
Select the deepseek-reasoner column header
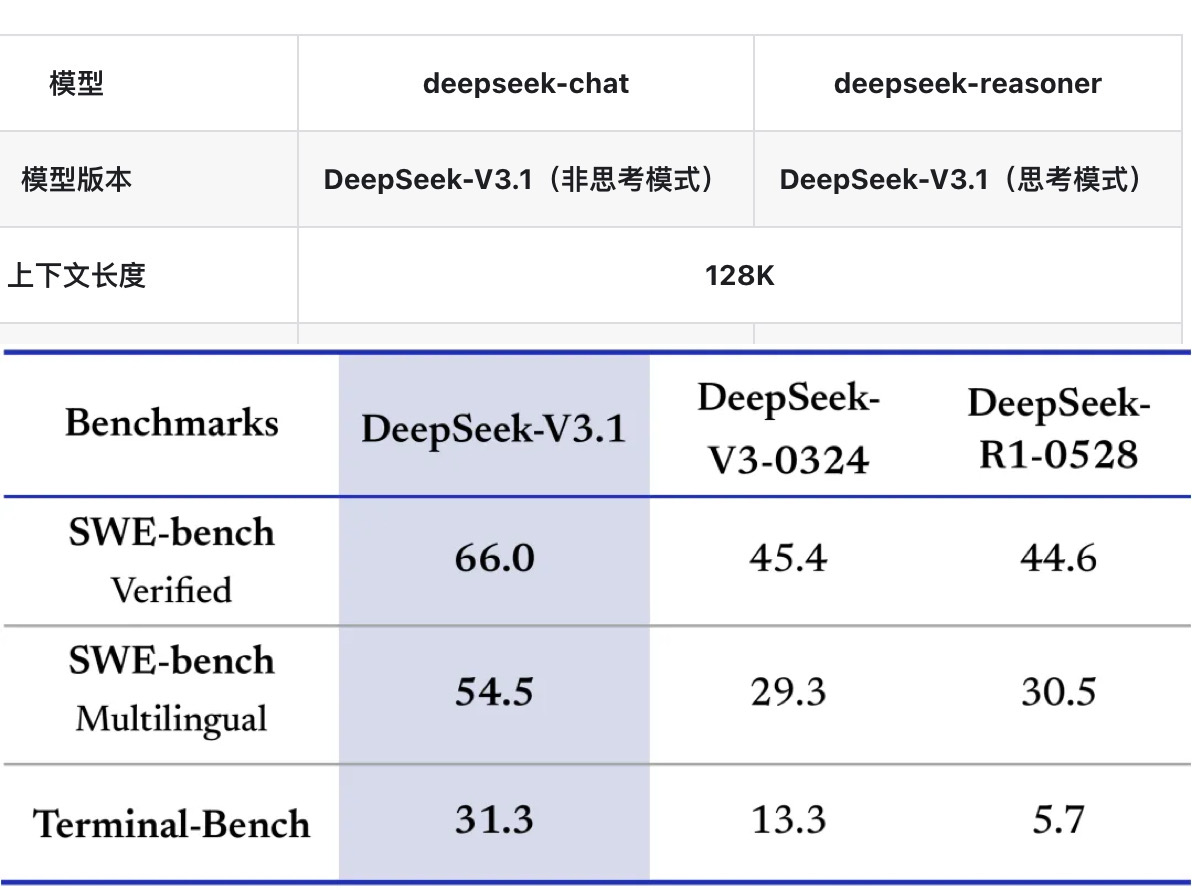(968, 83)
